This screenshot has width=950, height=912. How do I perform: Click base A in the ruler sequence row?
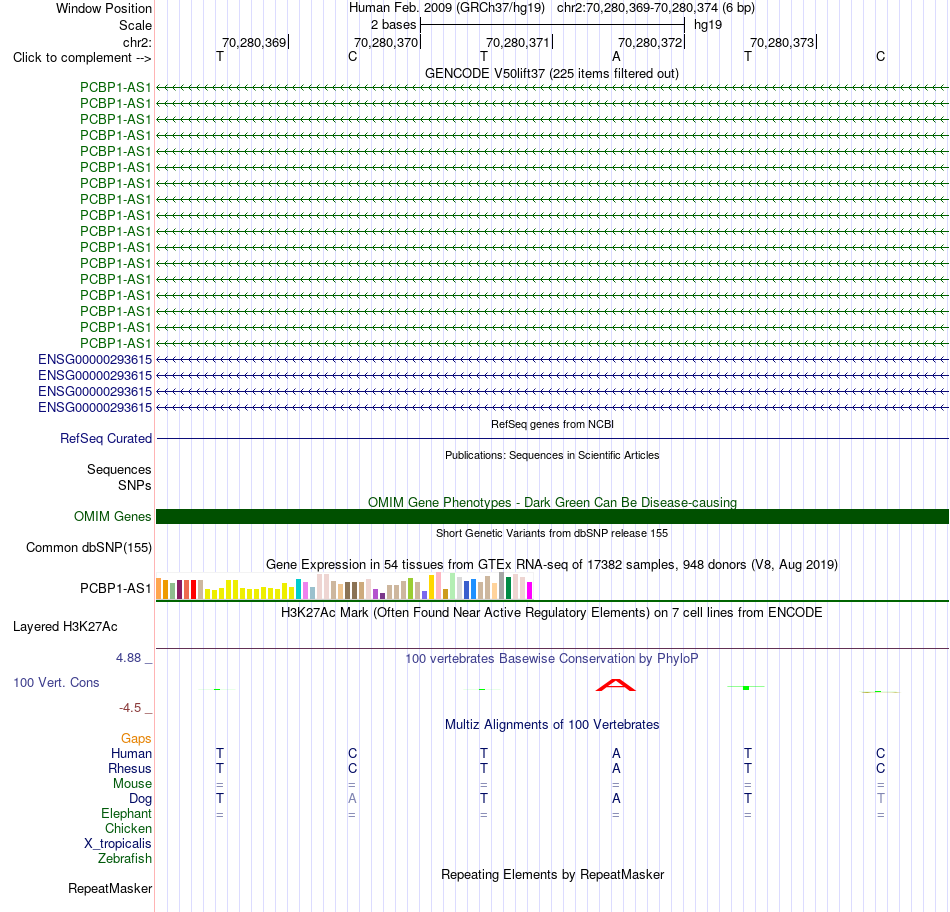pos(616,56)
